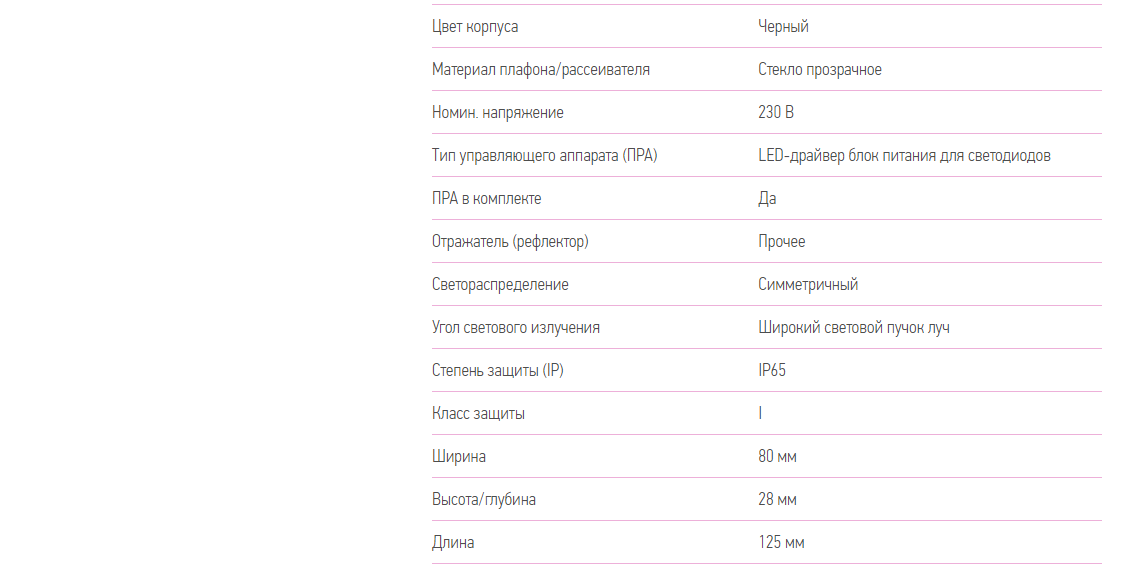Click 'Широкий световой пучок луч' value
This screenshot has height=568, width=1130.
854,328
